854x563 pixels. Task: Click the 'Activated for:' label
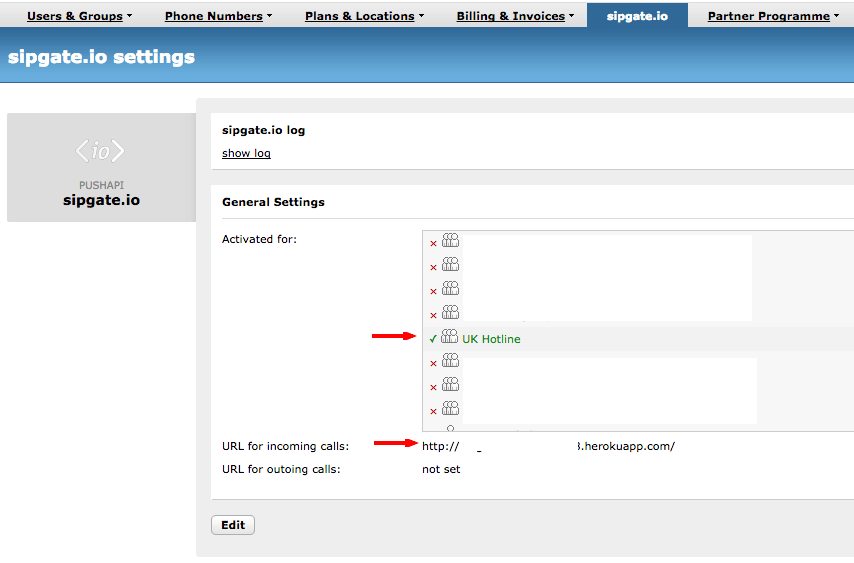(x=259, y=239)
